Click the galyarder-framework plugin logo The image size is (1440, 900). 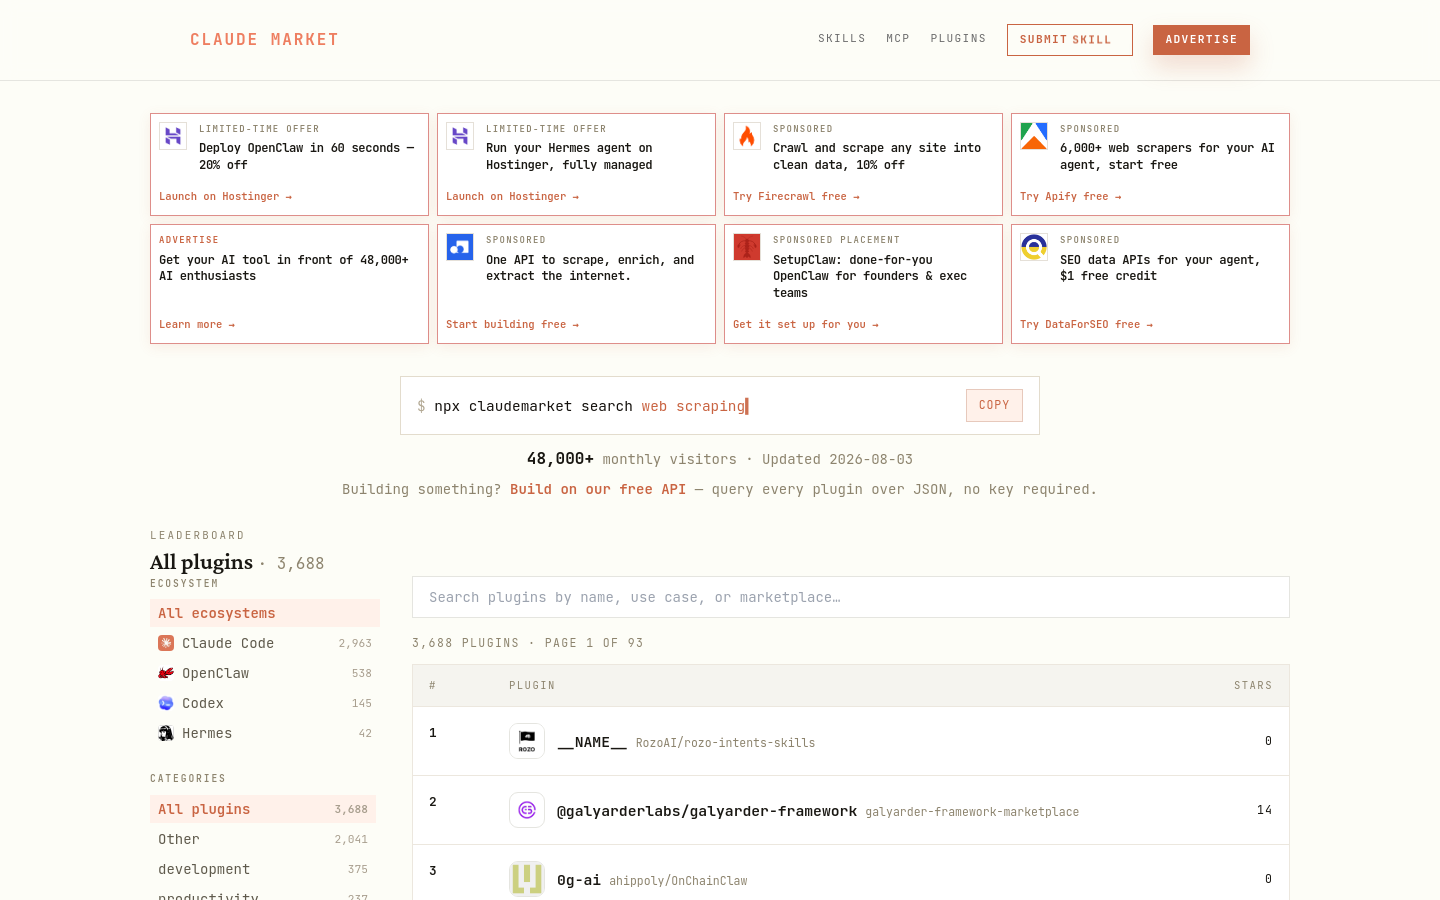pyautogui.click(x=527, y=810)
